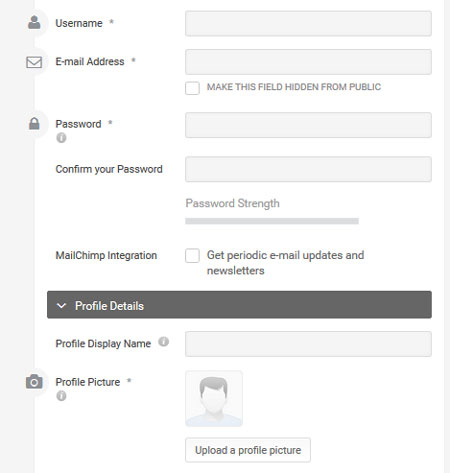Image resolution: width=450 pixels, height=473 pixels.
Task: Click the Get periodic e-mail updates label text
Action: coord(285,263)
